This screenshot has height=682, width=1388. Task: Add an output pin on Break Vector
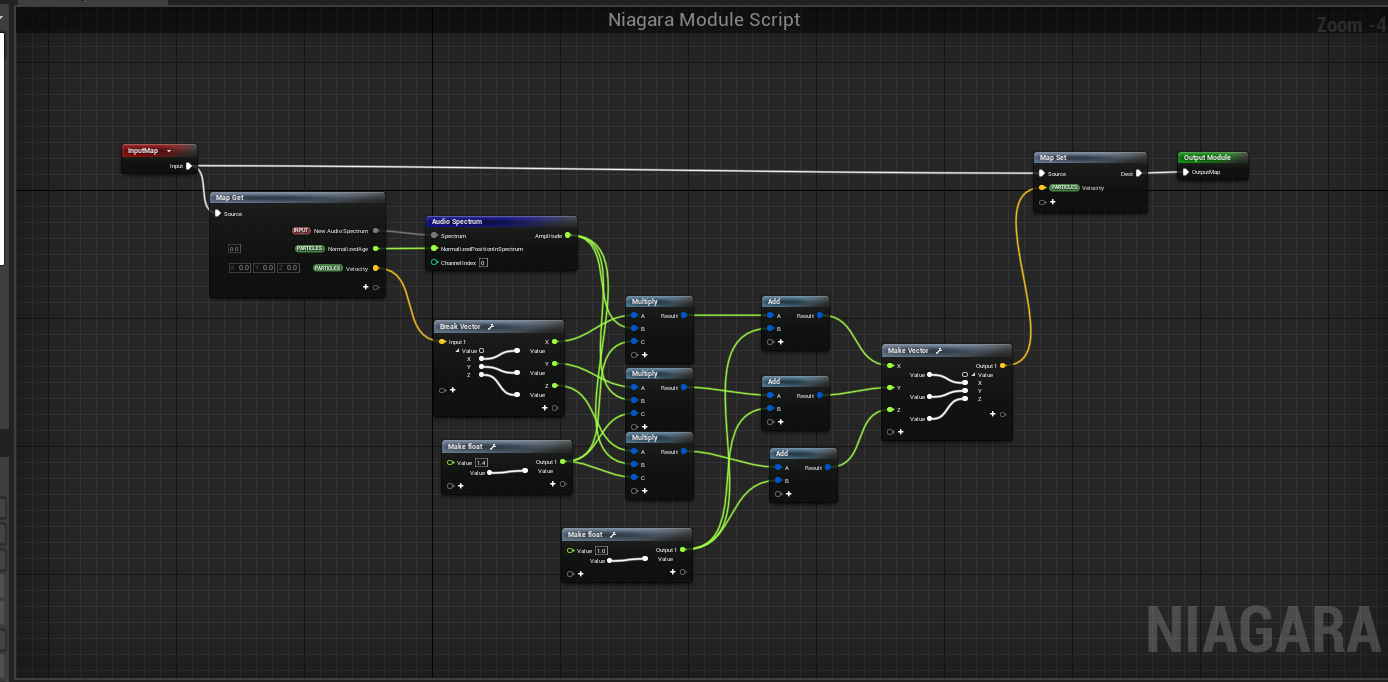tap(545, 407)
